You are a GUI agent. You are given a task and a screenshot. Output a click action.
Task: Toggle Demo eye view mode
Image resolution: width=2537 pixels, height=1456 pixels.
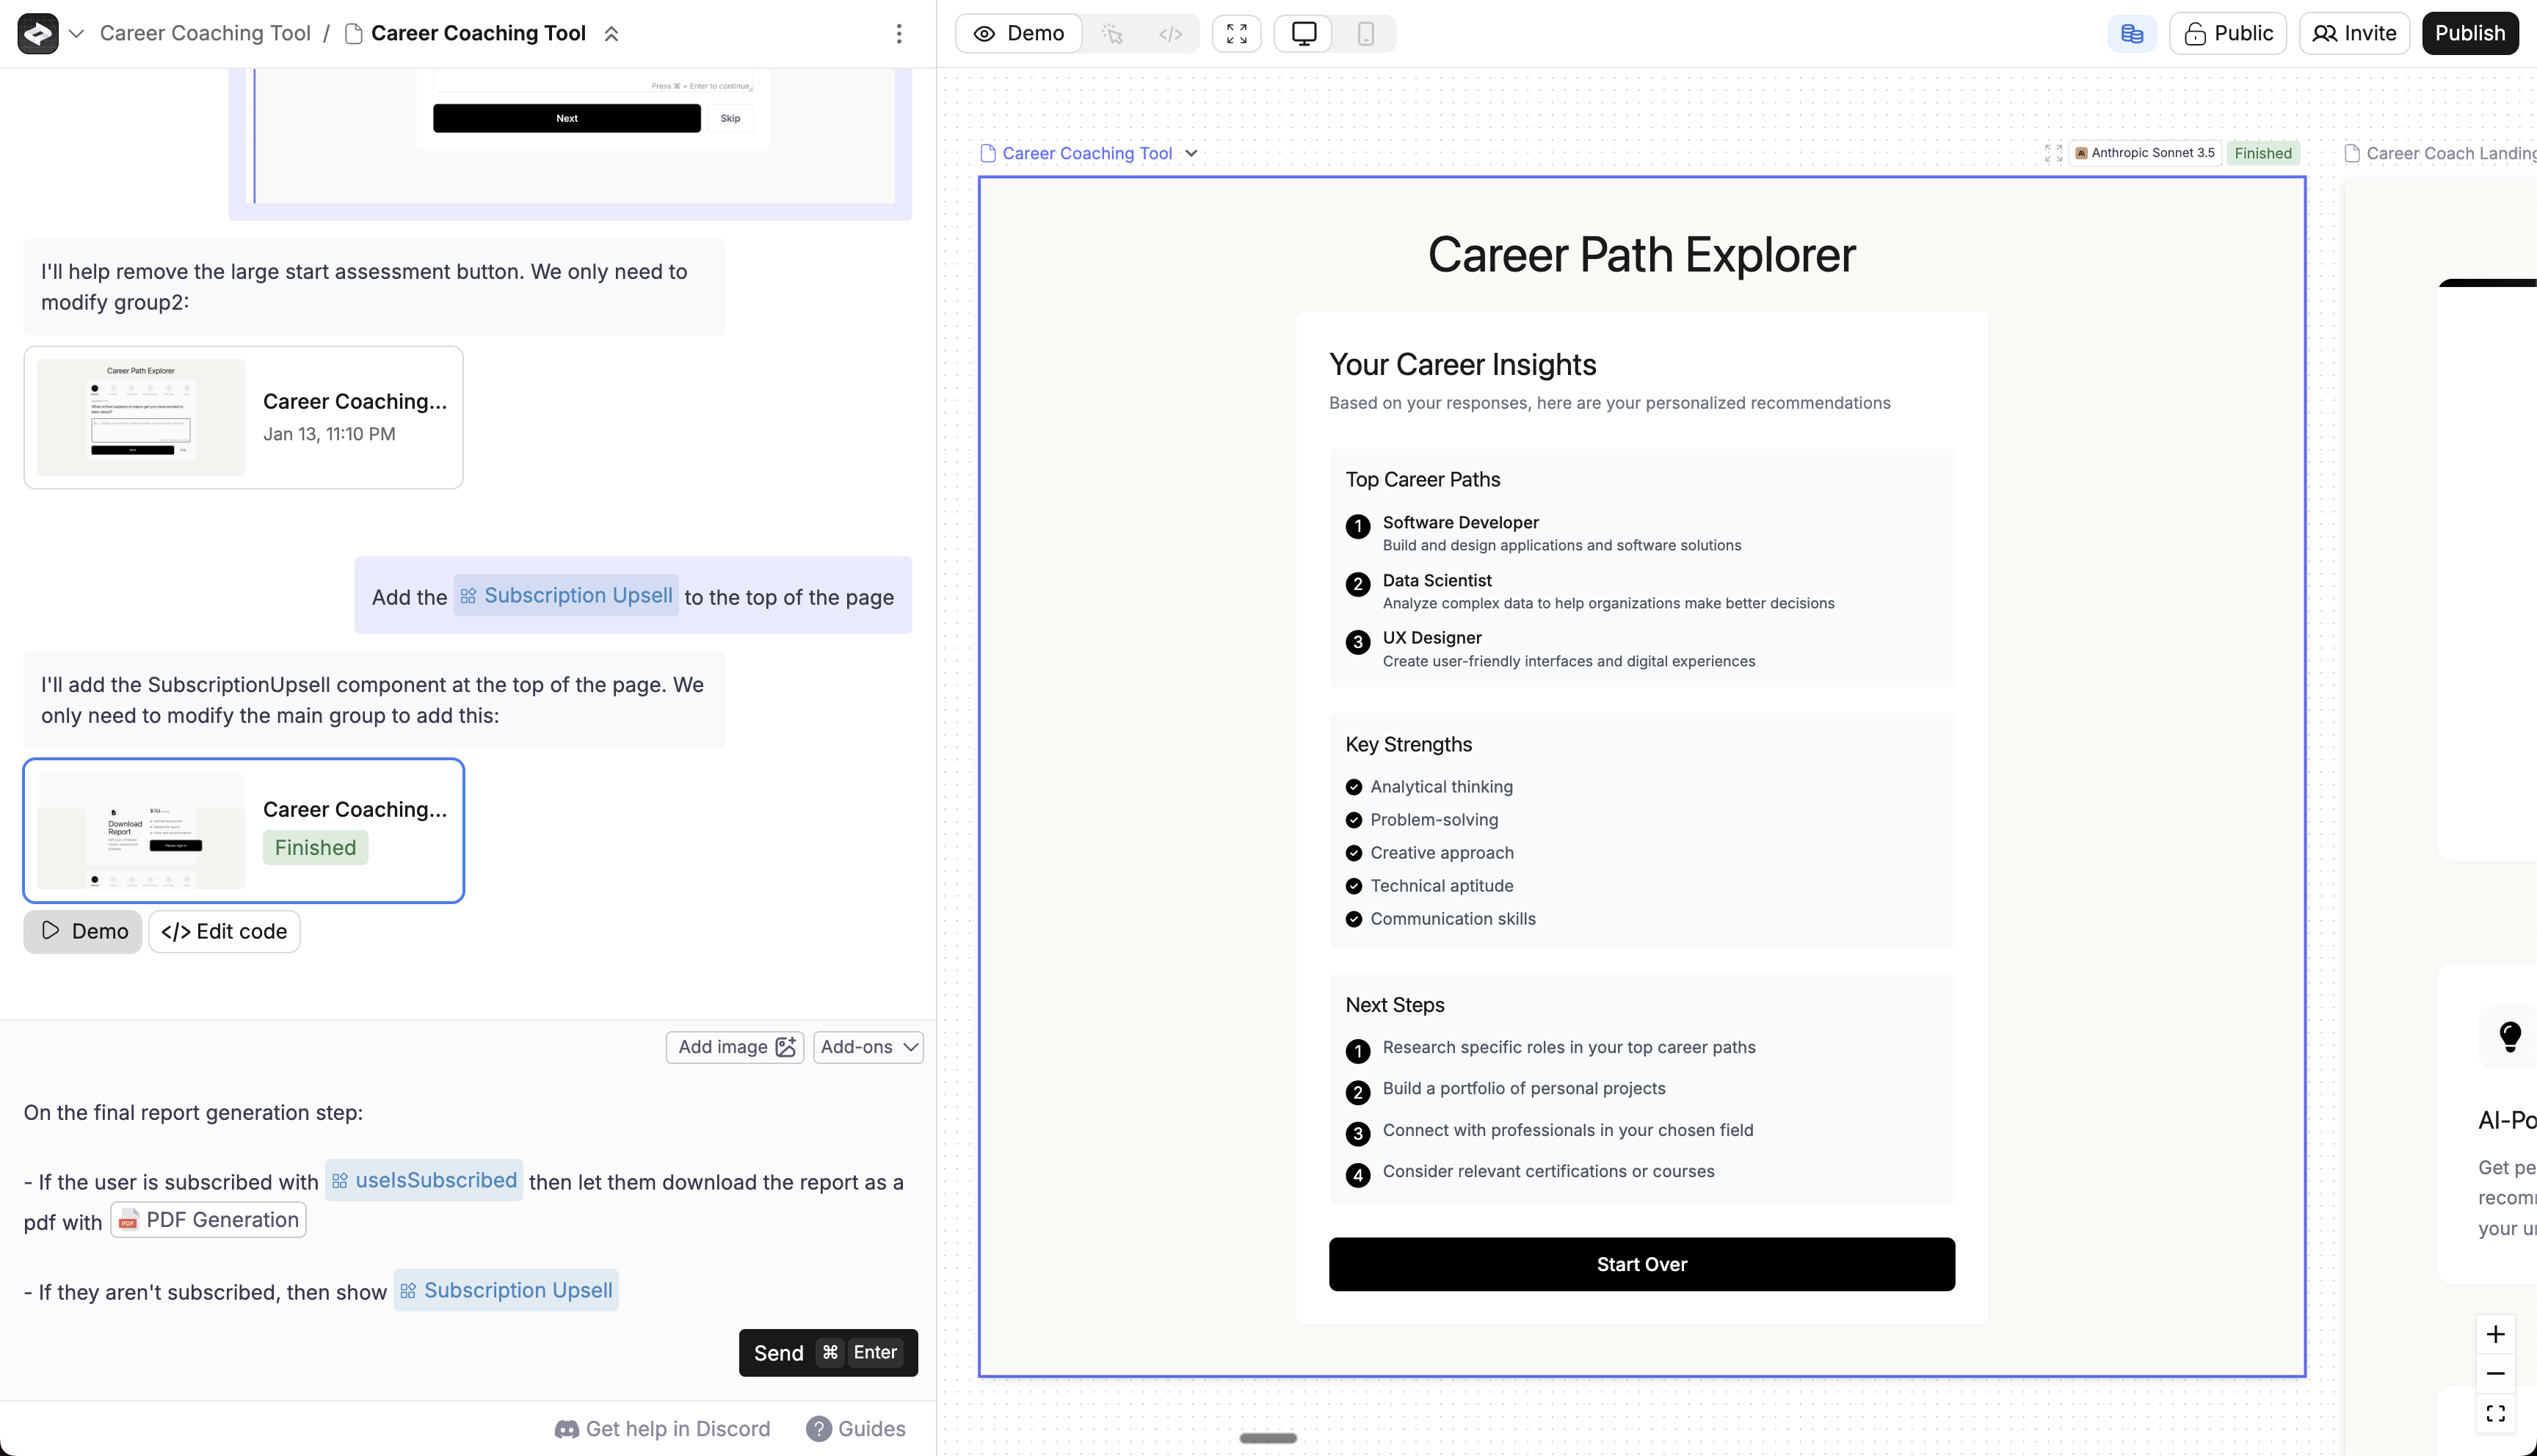pyautogui.click(x=1018, y=34)
